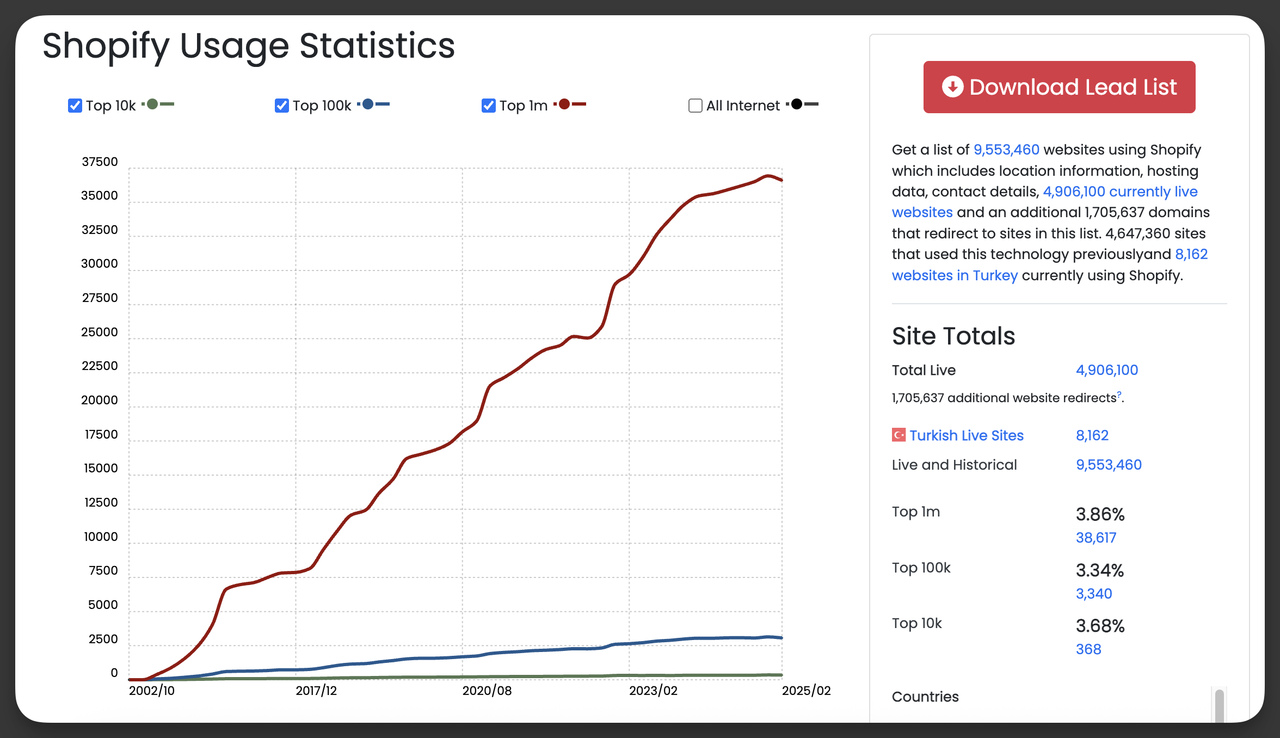Click the green Top 10k legend marker
Screen dimensions: 1280x738
(158, 104)
